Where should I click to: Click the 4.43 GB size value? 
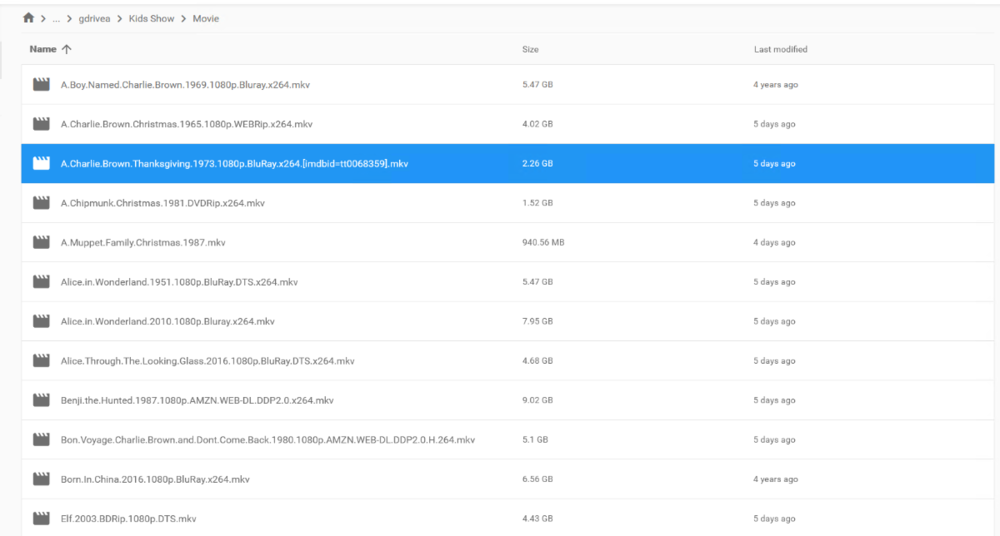[x=537, y=518]
